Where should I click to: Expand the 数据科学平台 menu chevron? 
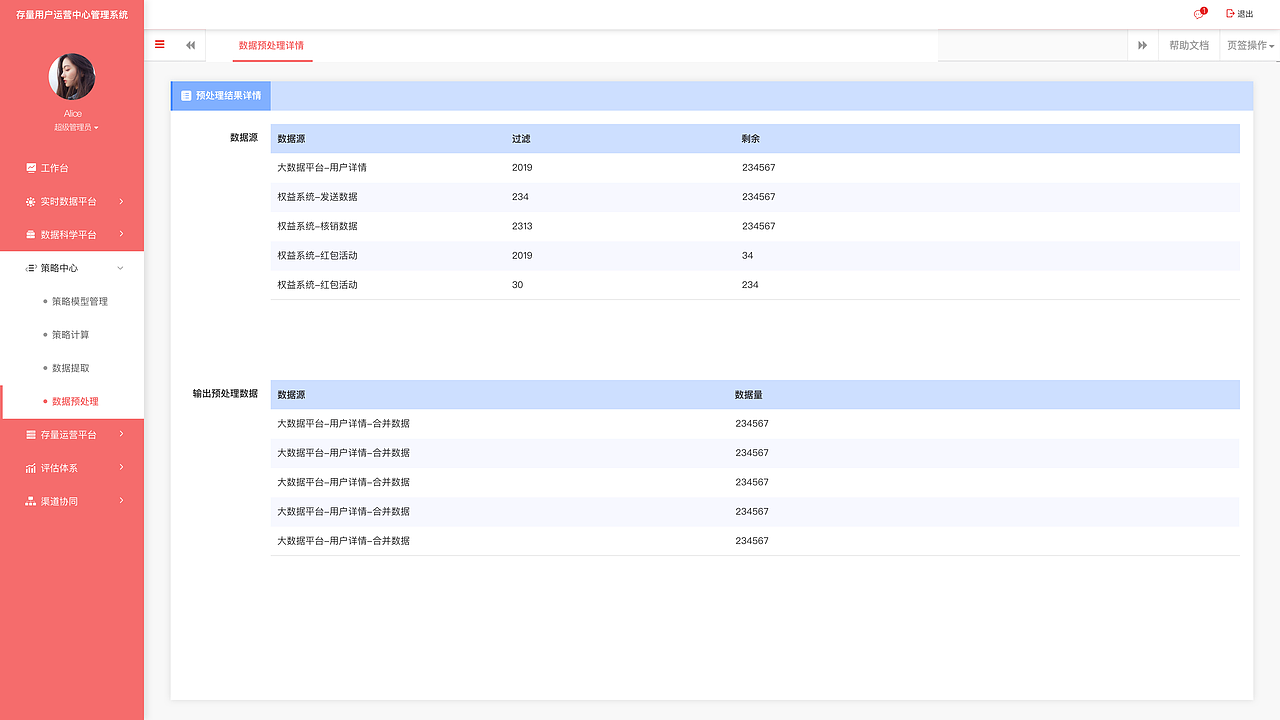pyautogui.click(x=121, y=235)
